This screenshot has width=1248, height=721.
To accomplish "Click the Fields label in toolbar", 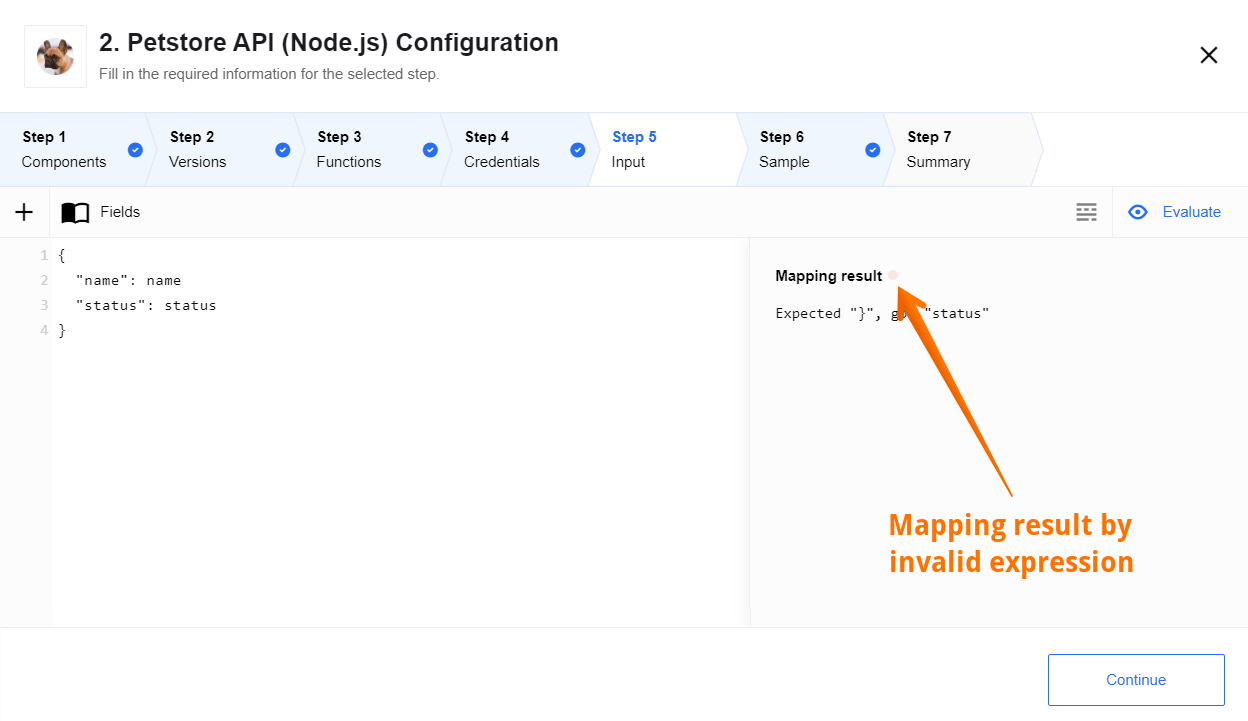I will point(120,212).
